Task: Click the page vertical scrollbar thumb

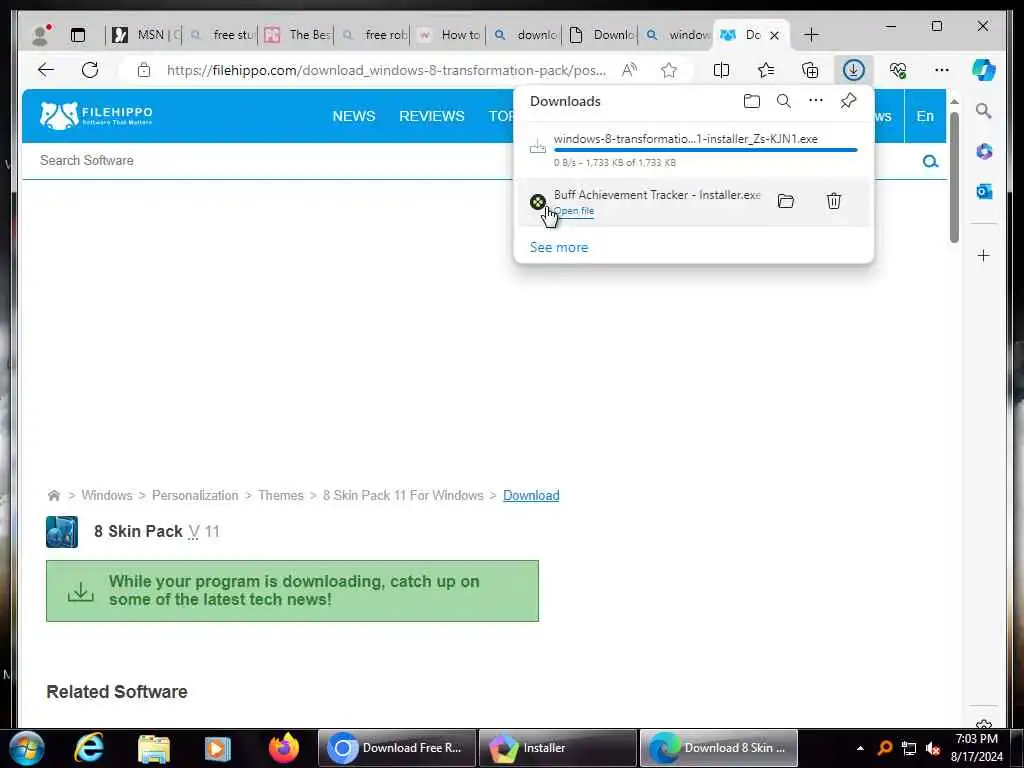Action: 954,176
